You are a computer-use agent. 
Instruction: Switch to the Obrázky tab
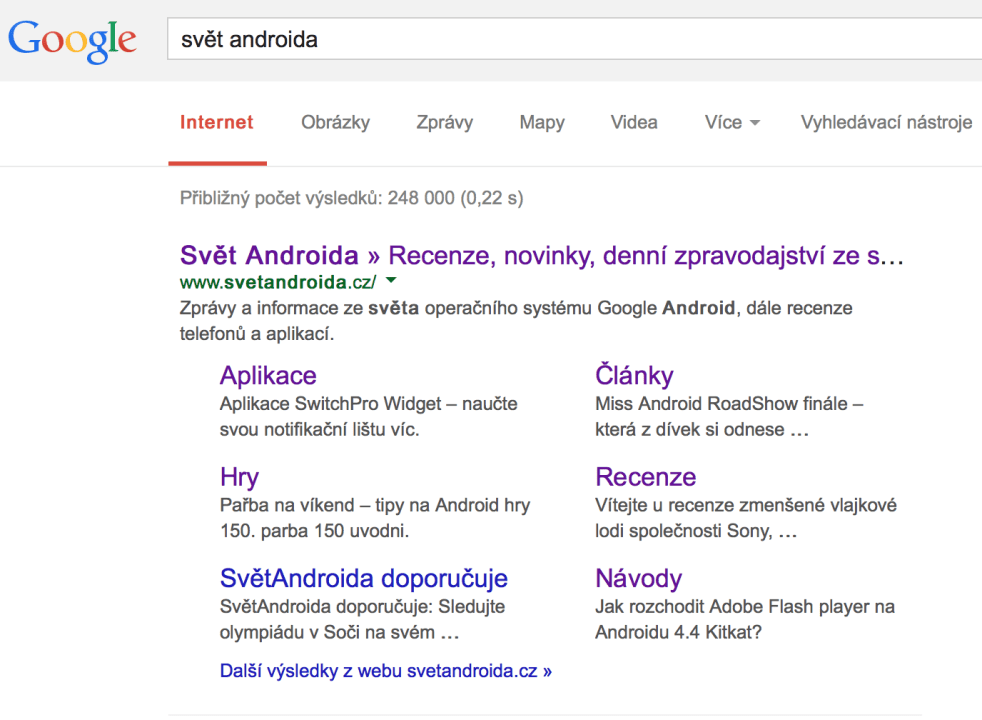click(335, 123)
